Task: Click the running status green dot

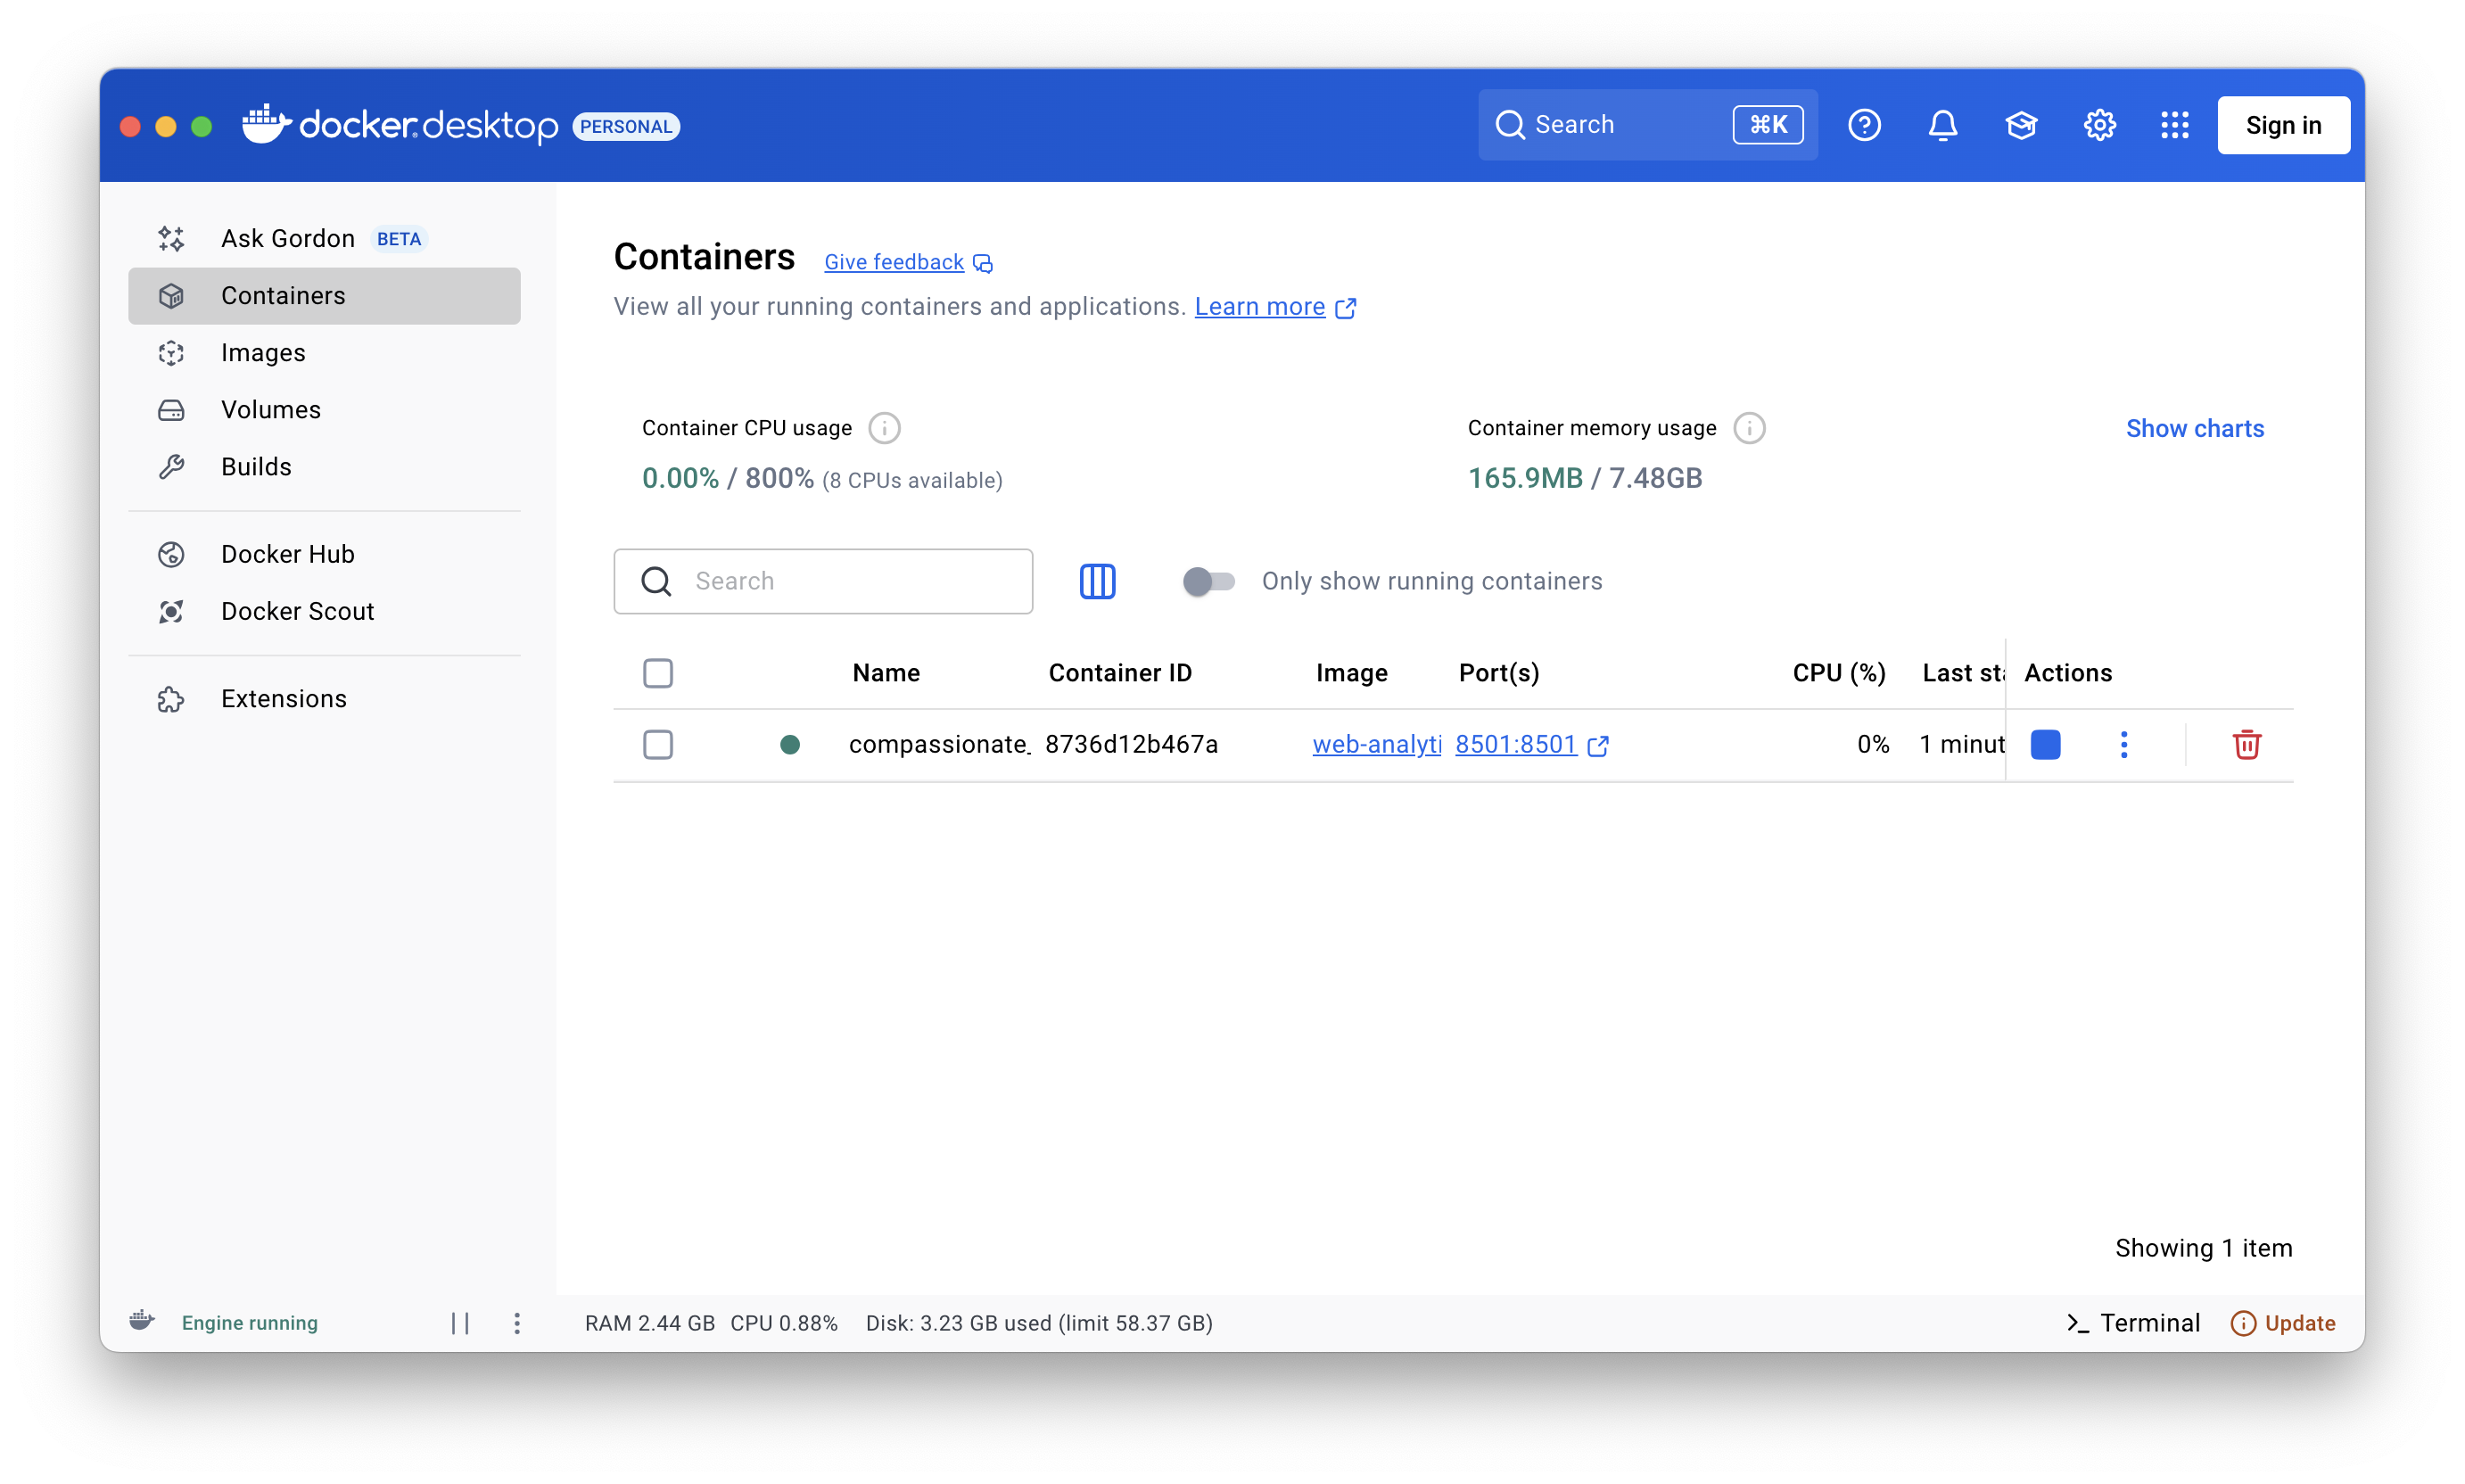Action: pos(789,744)
